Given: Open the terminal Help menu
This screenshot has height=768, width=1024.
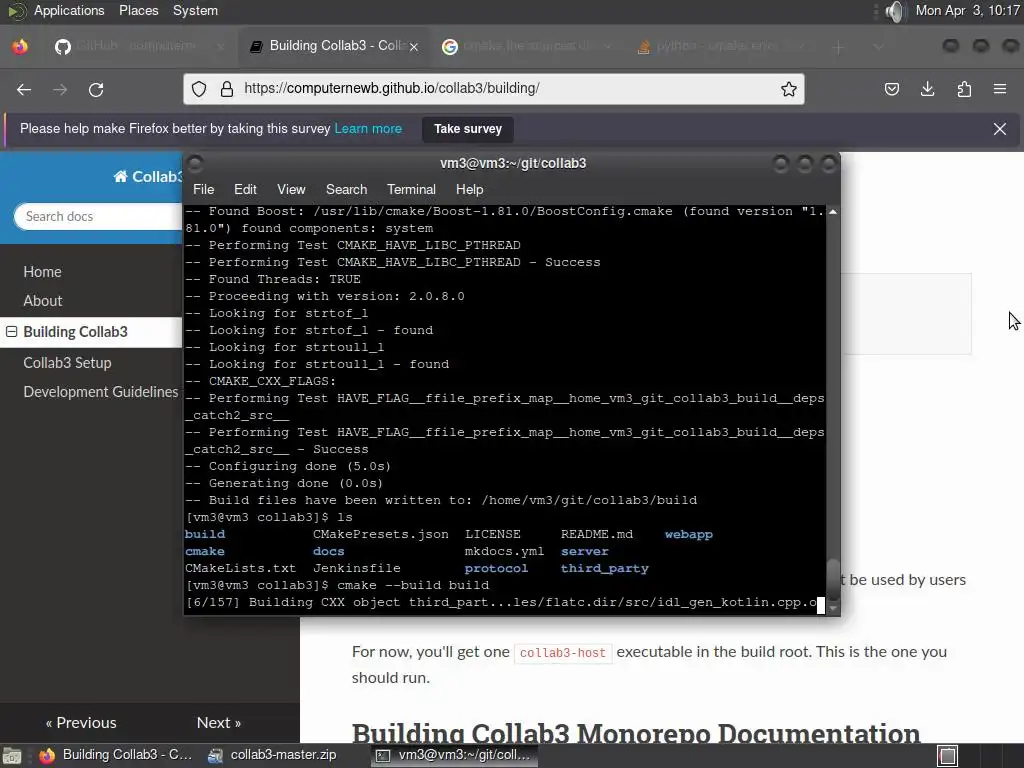Looking at the screenshot, I should click(x=469, y=189).
